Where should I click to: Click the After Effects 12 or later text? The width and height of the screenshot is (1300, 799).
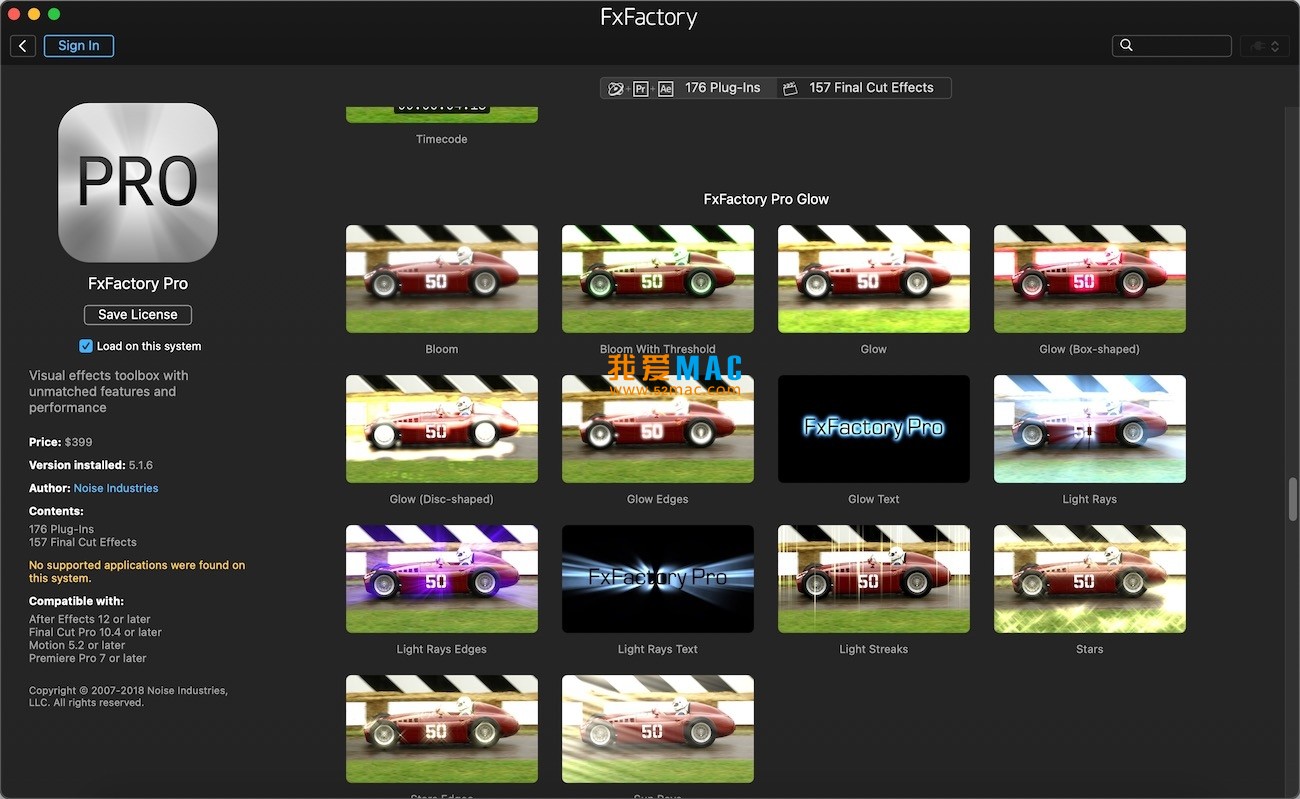tap(90, 619)
